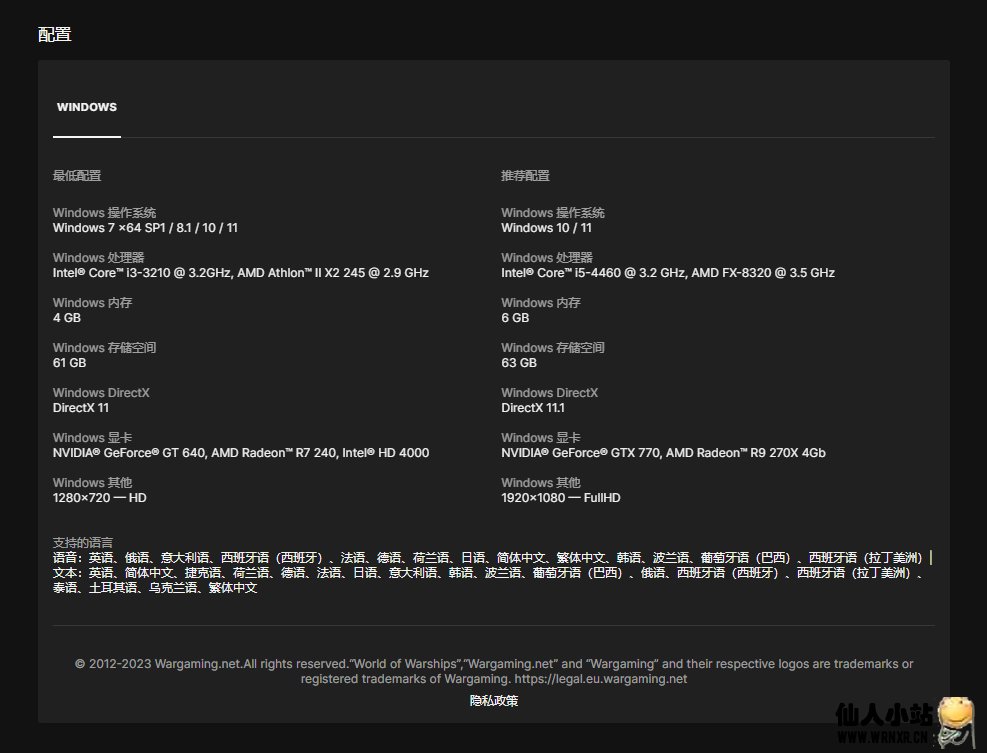Click the legal.eu.wargaming.net URL
This screenshot has width=987, height=753.
pos(601,679)
